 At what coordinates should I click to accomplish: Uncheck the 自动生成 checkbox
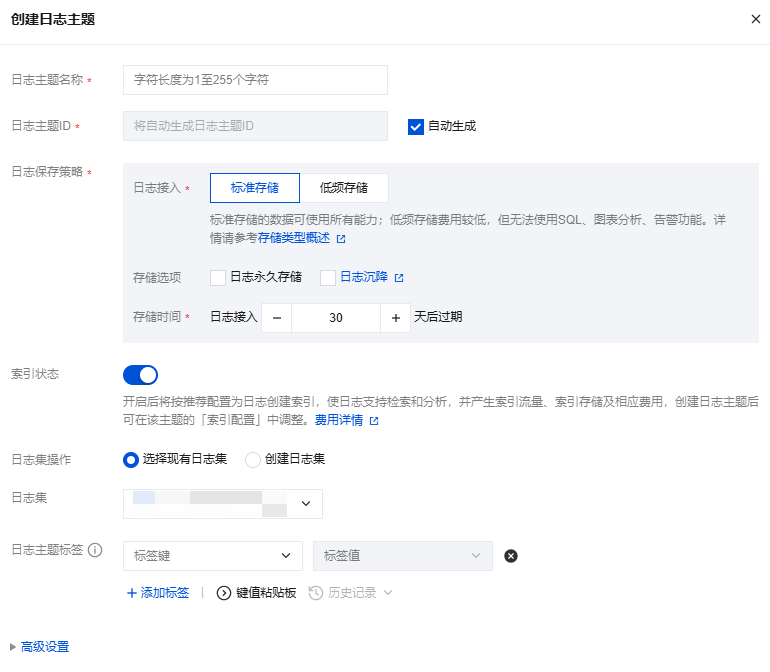pyautogui.click(x=415, y=127)
